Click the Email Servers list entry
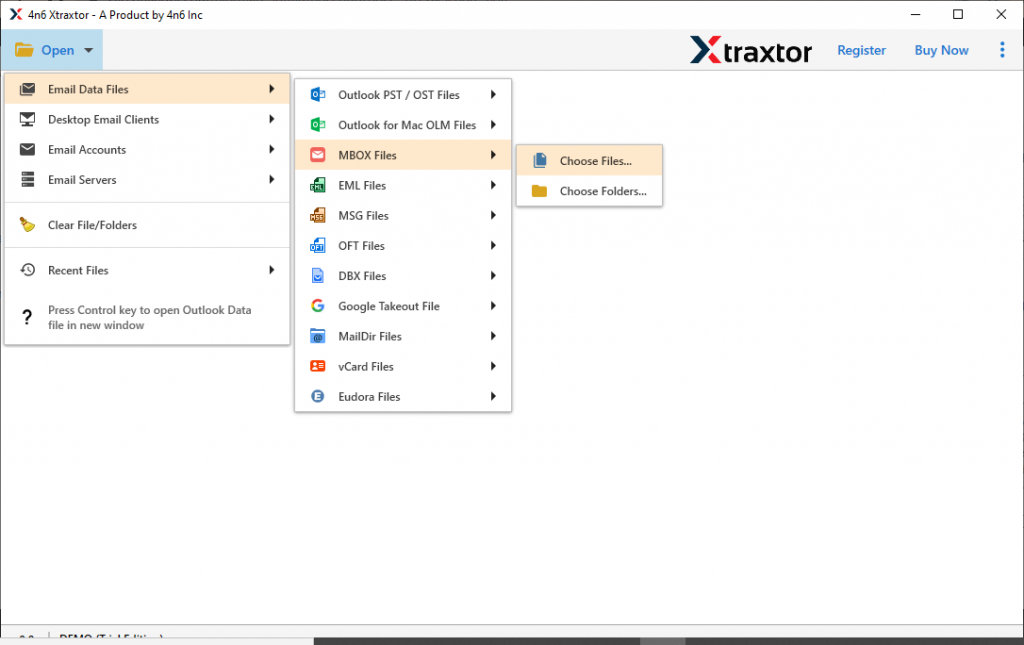This screenshot has height=645, width=1024. pyautogui.click(x=84, y=179)
